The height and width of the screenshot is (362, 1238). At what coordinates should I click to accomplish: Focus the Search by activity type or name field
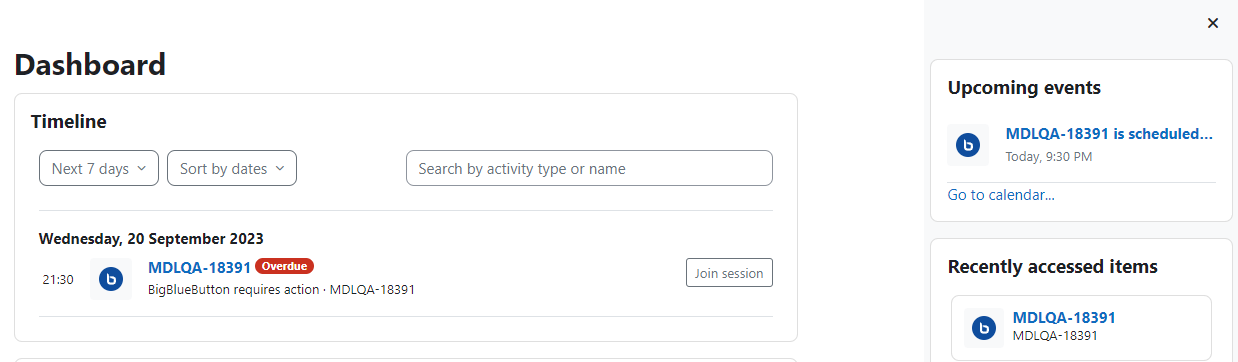(589, 168)
